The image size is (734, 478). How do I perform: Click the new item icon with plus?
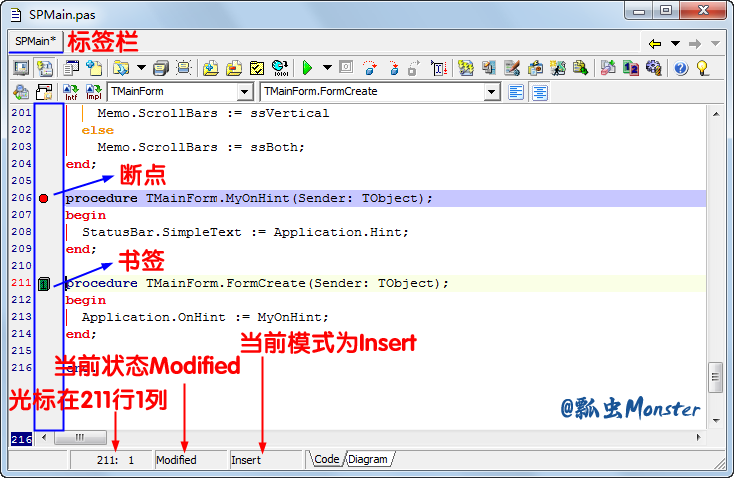(x=94, y=68)
